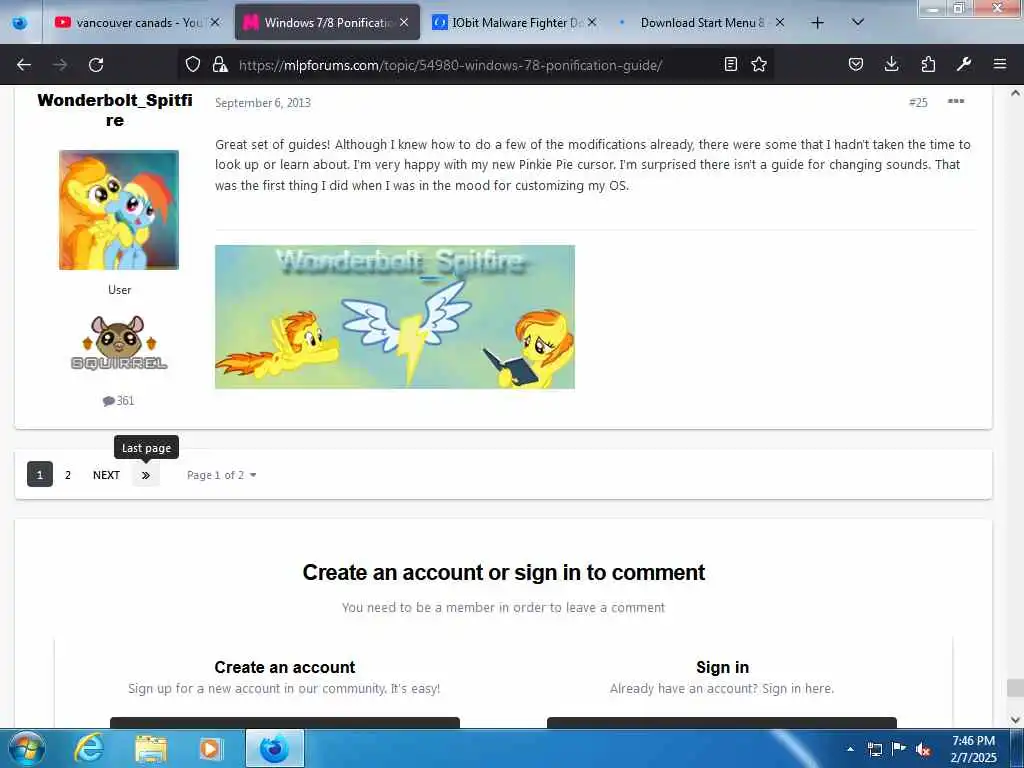Reload the current page
The image size is (1024, 768).
(96, 65)
